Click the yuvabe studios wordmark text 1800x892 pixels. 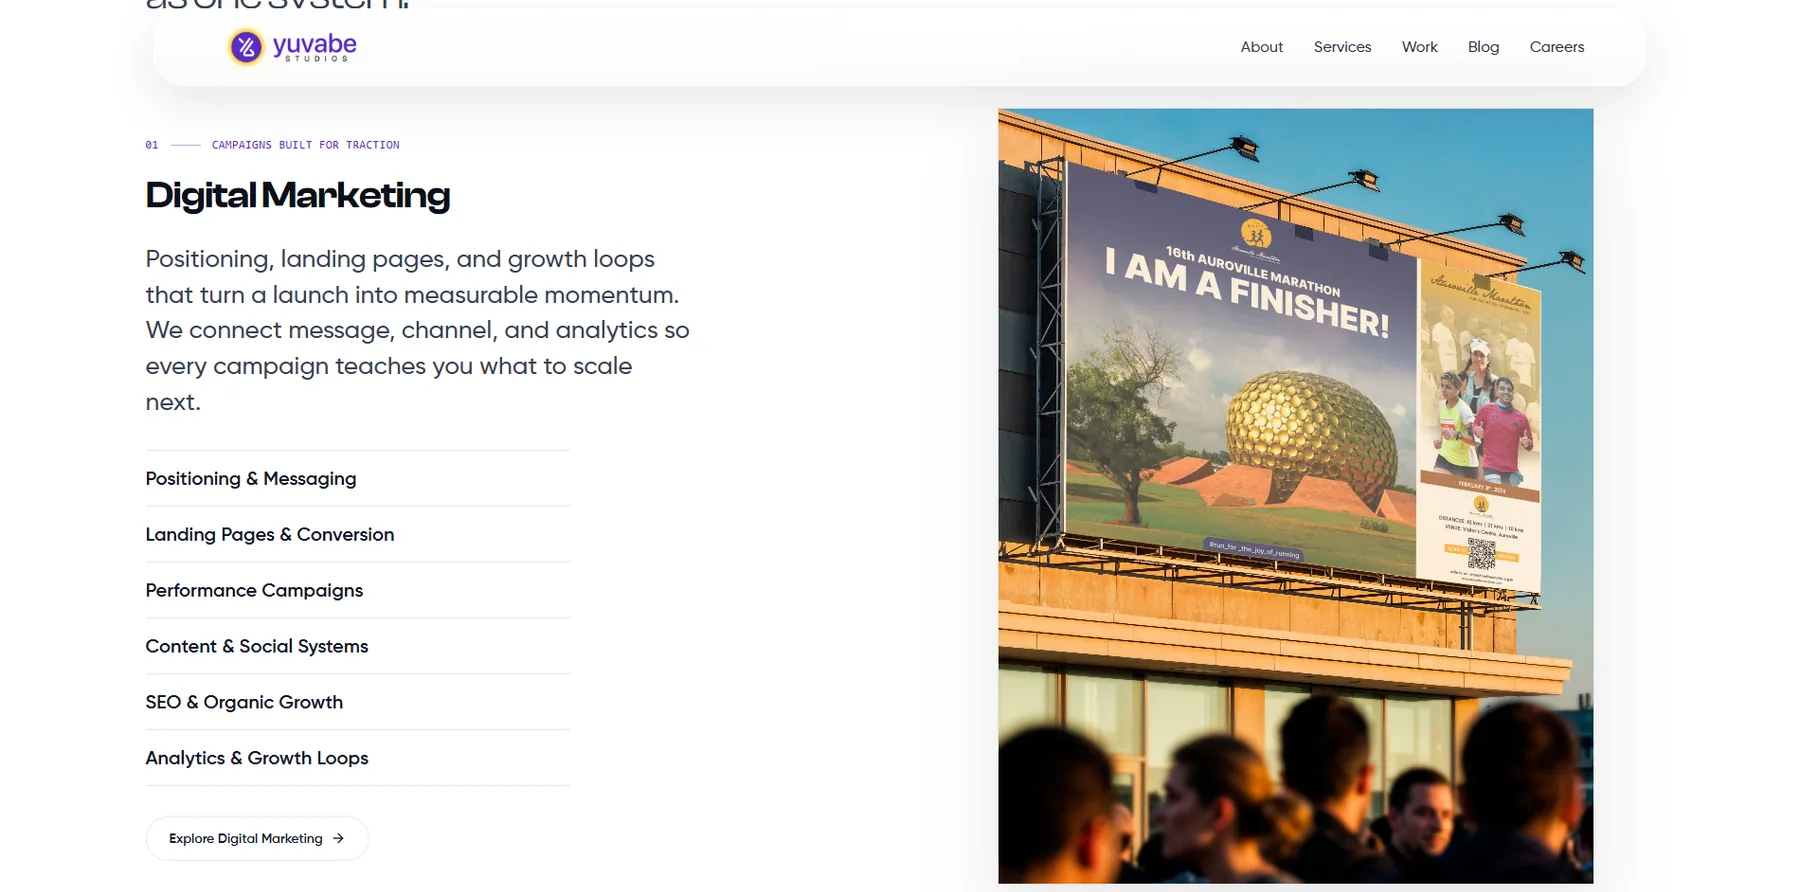[315, 47]
